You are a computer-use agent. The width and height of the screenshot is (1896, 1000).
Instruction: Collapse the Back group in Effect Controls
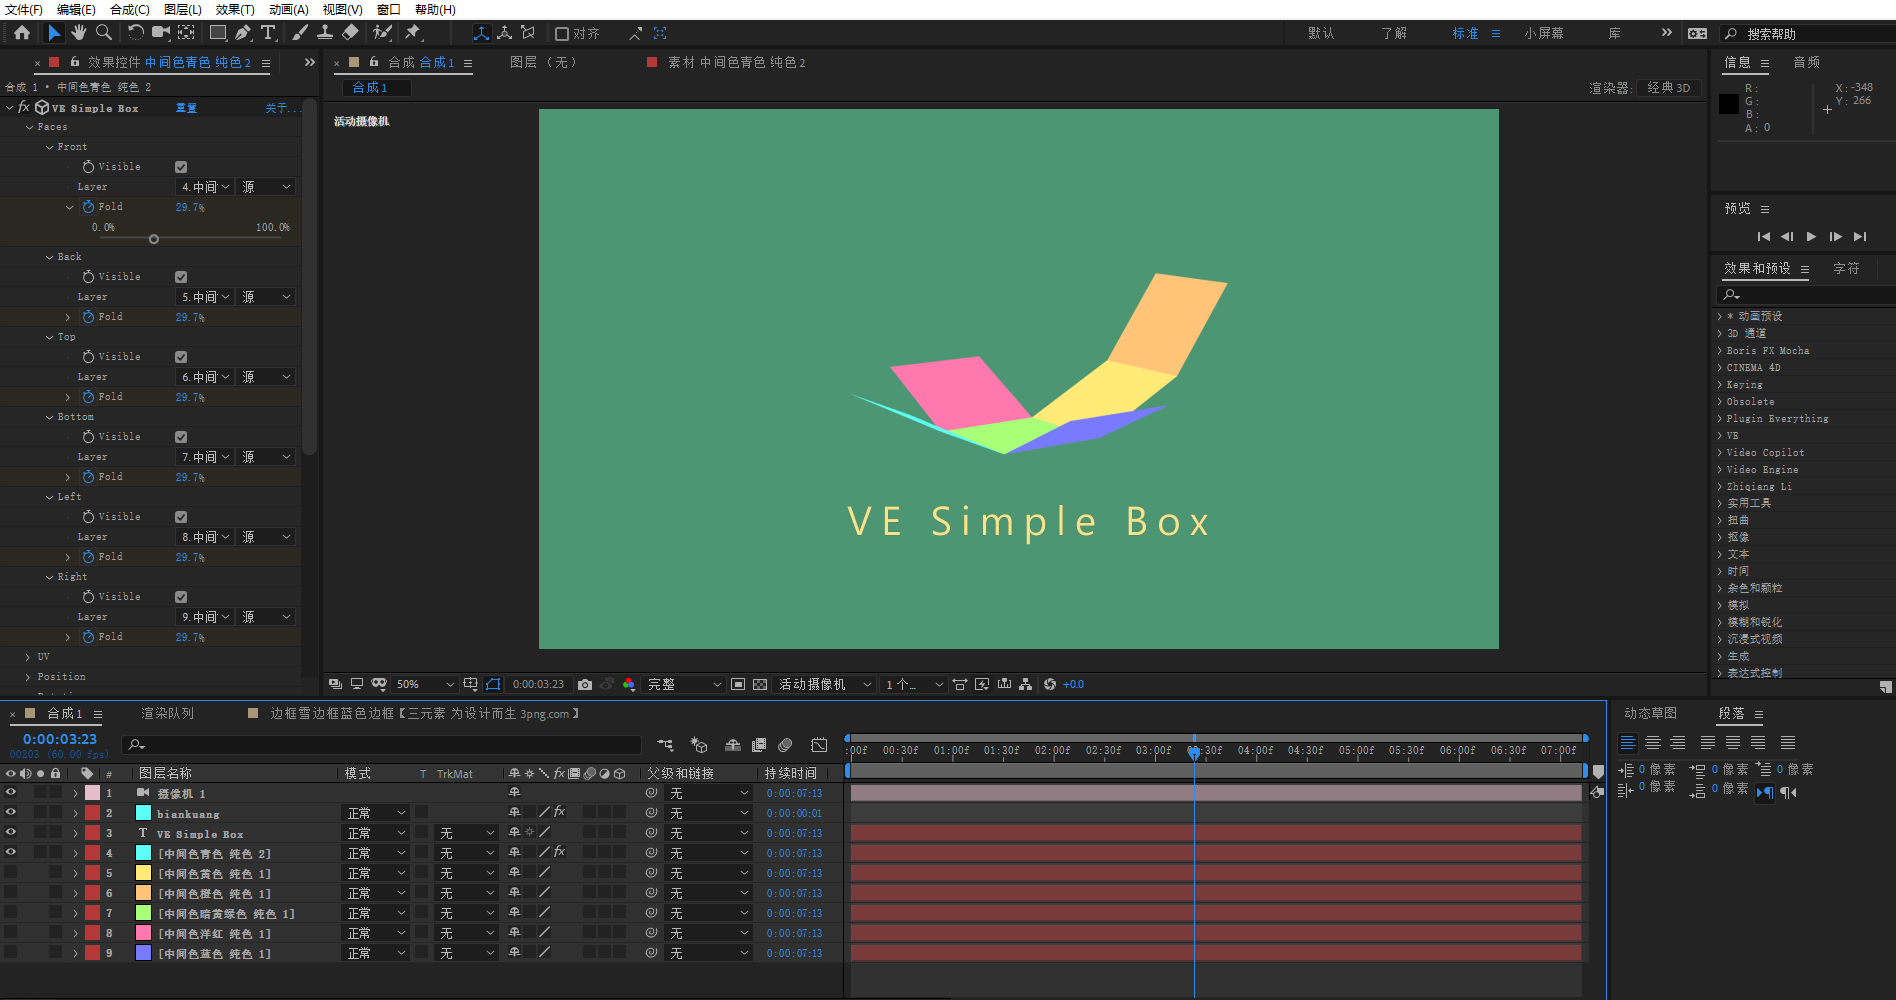(48, 256)
